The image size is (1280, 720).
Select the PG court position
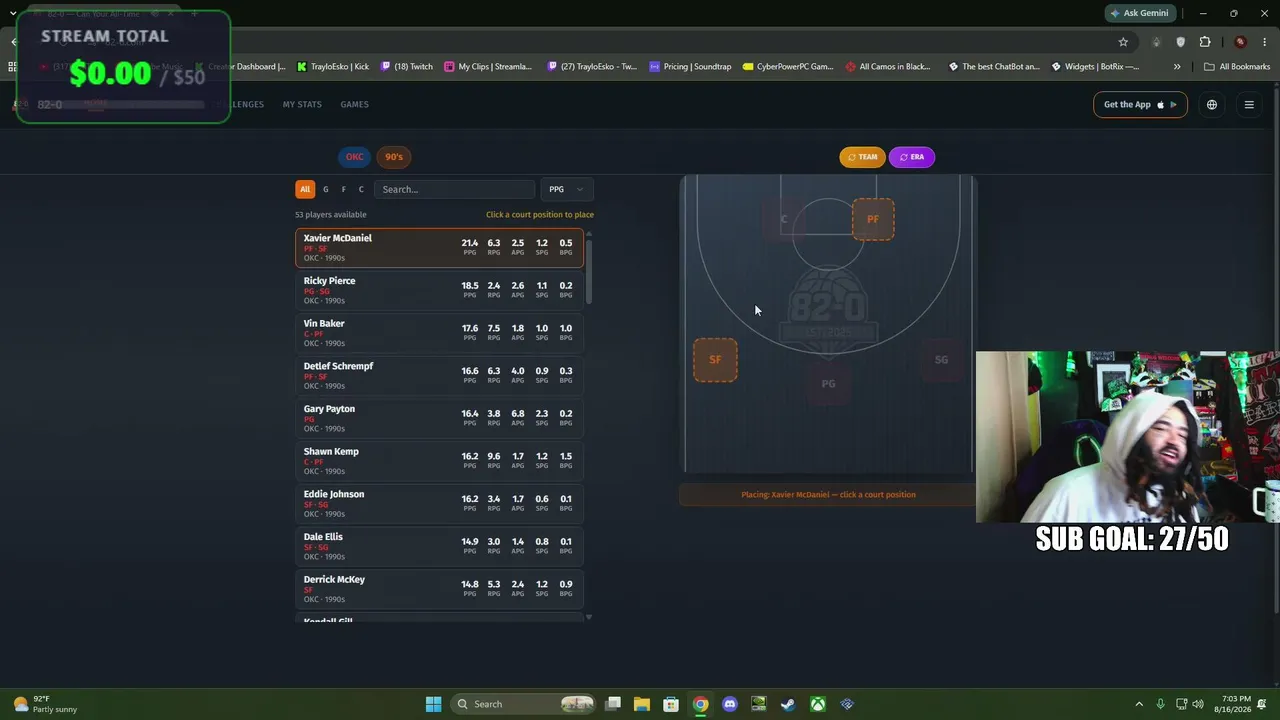(828, 384)
